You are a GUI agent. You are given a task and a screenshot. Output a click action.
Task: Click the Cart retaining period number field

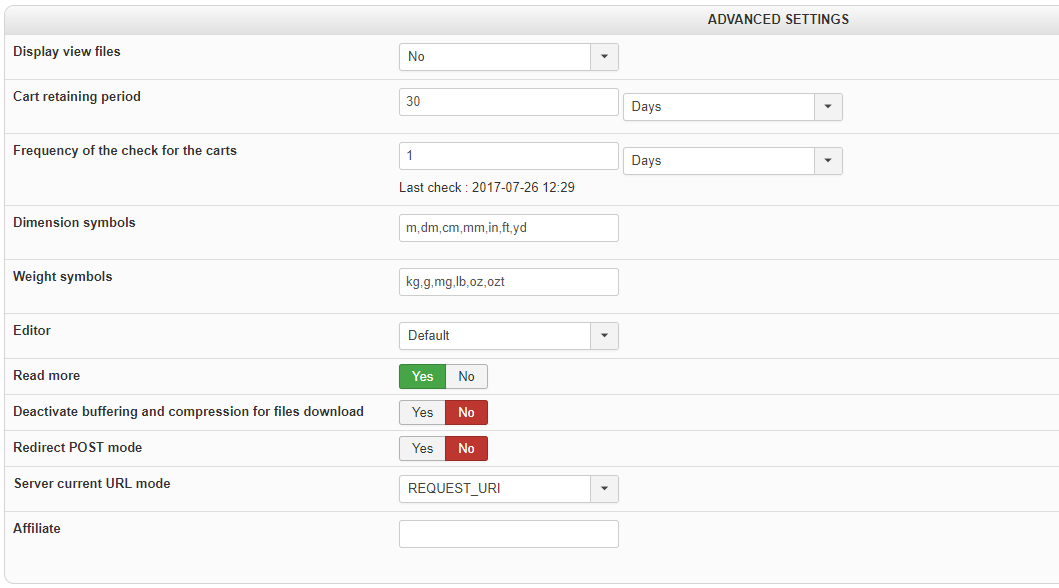[508, 102]
